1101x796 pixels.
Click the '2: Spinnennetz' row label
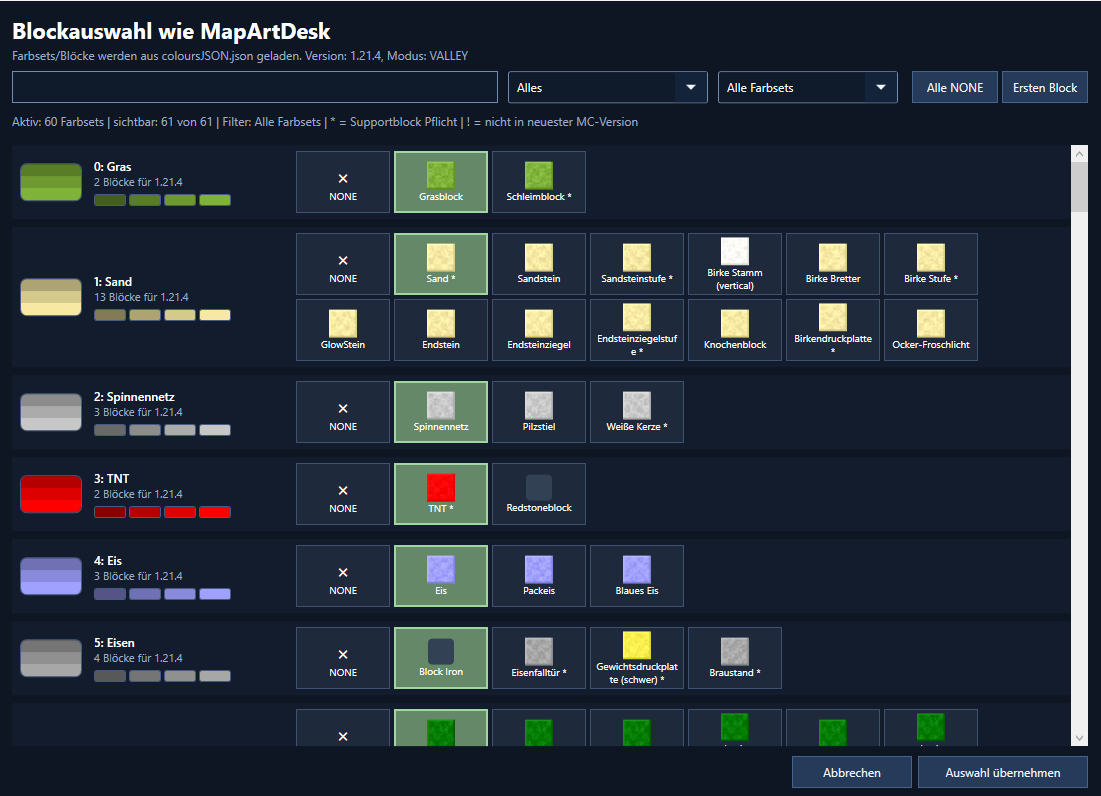pyautogui.click(x=134, y=397)
